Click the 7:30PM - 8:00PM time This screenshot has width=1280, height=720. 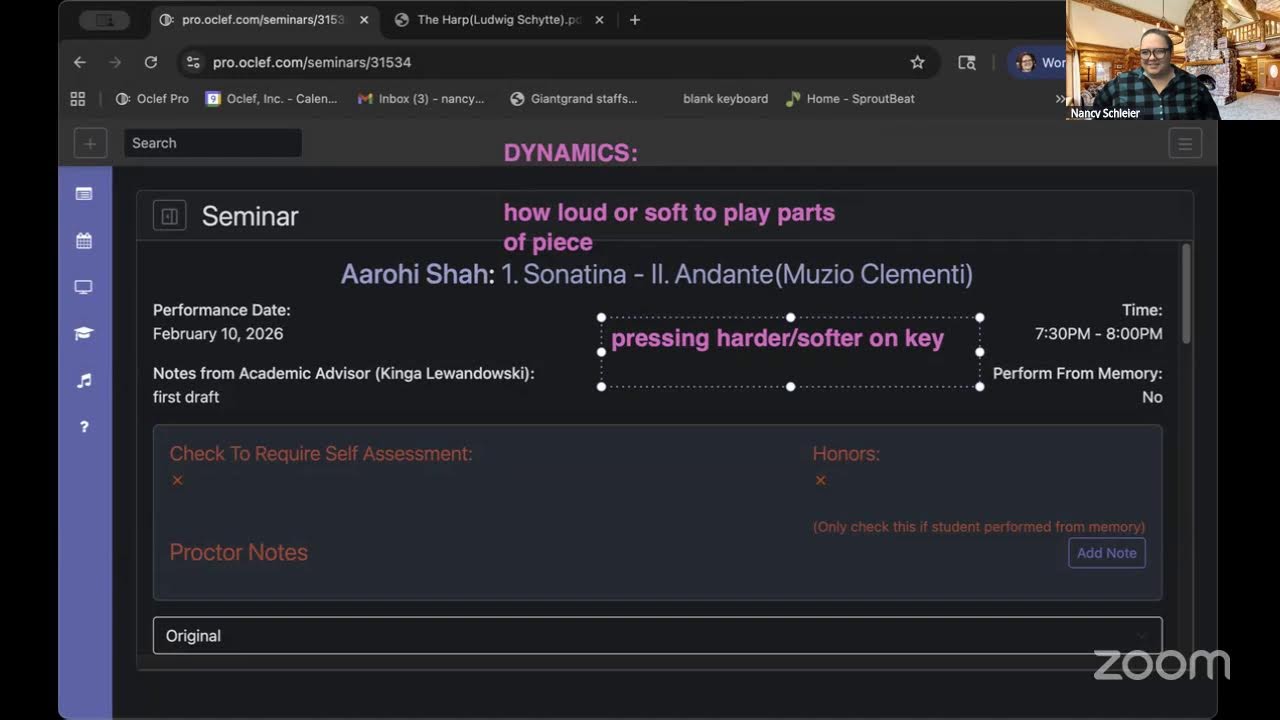[x=1098, y=334]
